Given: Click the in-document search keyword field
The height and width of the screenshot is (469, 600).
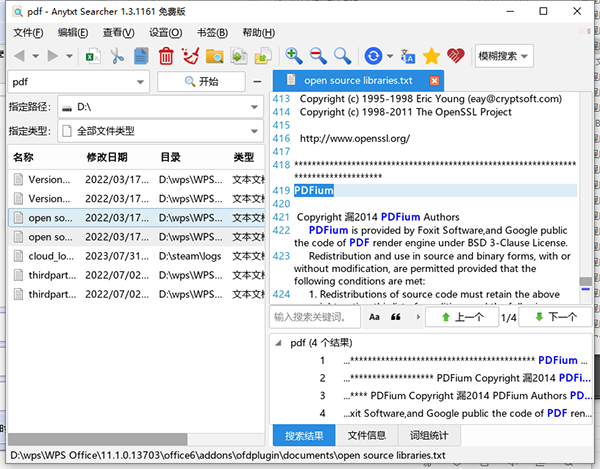Looking at the screenshot, I should click(x=315, y=317).
